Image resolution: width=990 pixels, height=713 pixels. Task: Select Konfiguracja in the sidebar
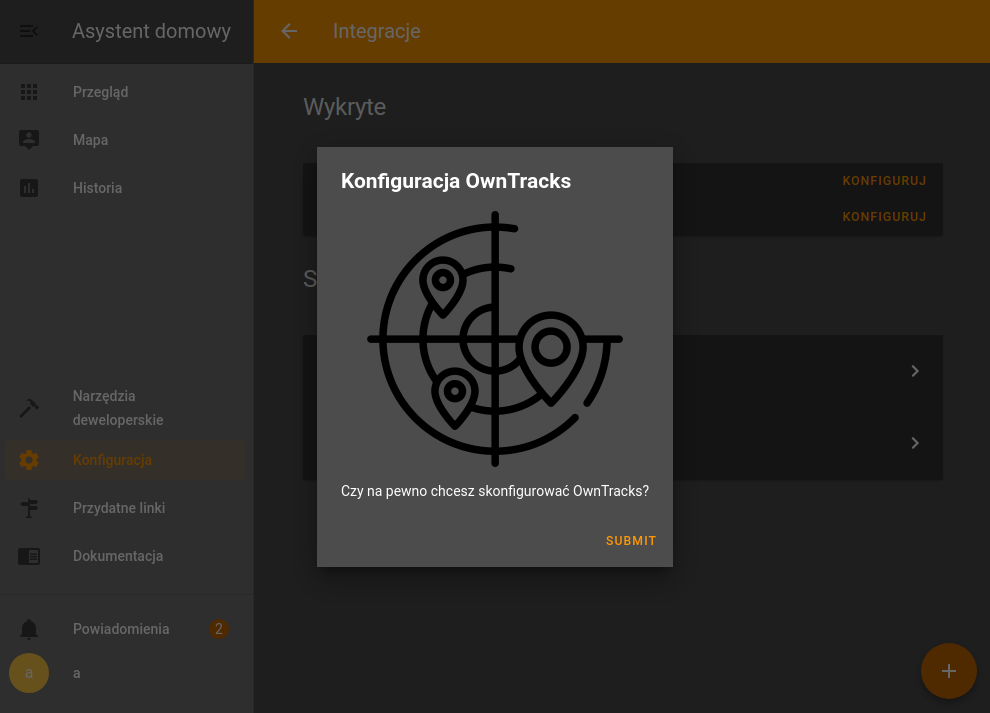click(x=127, y=460)
